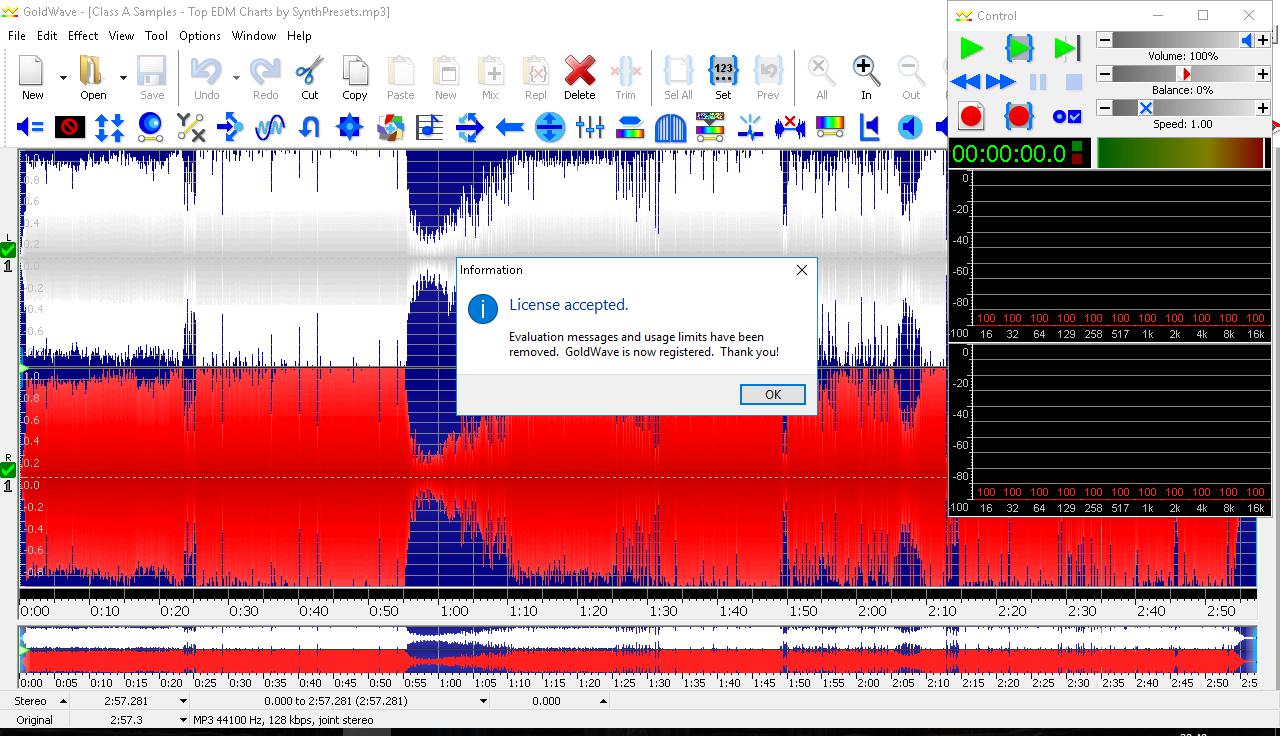Click the Sel All toolbar icon

678,72
